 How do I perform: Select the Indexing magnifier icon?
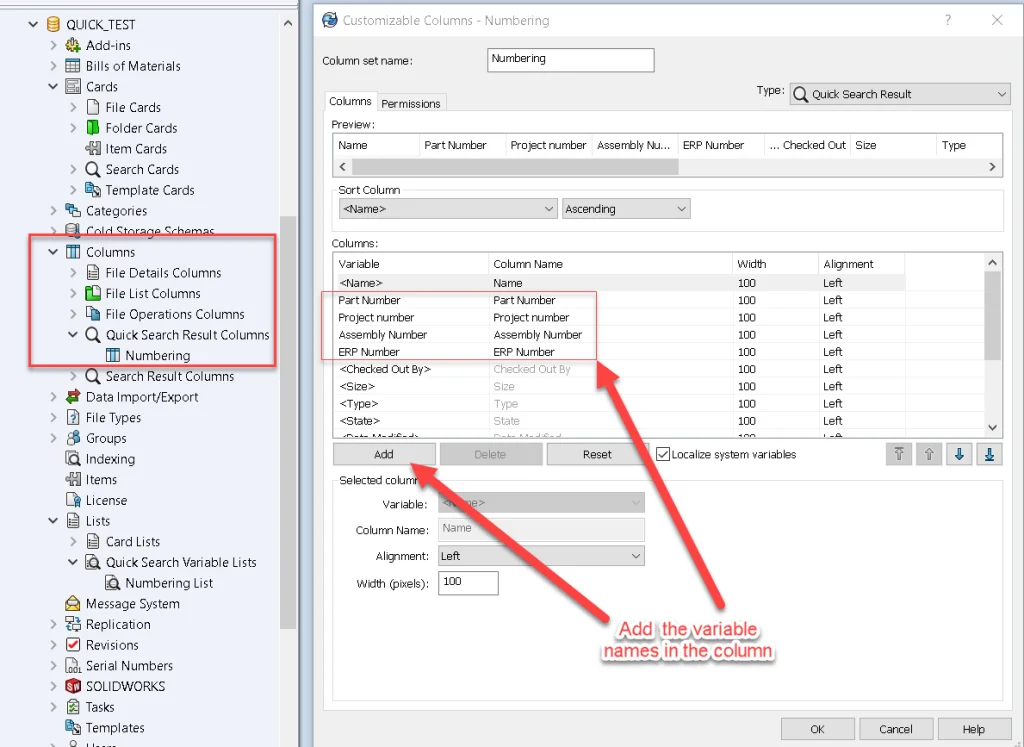click(x=73, y=459)
